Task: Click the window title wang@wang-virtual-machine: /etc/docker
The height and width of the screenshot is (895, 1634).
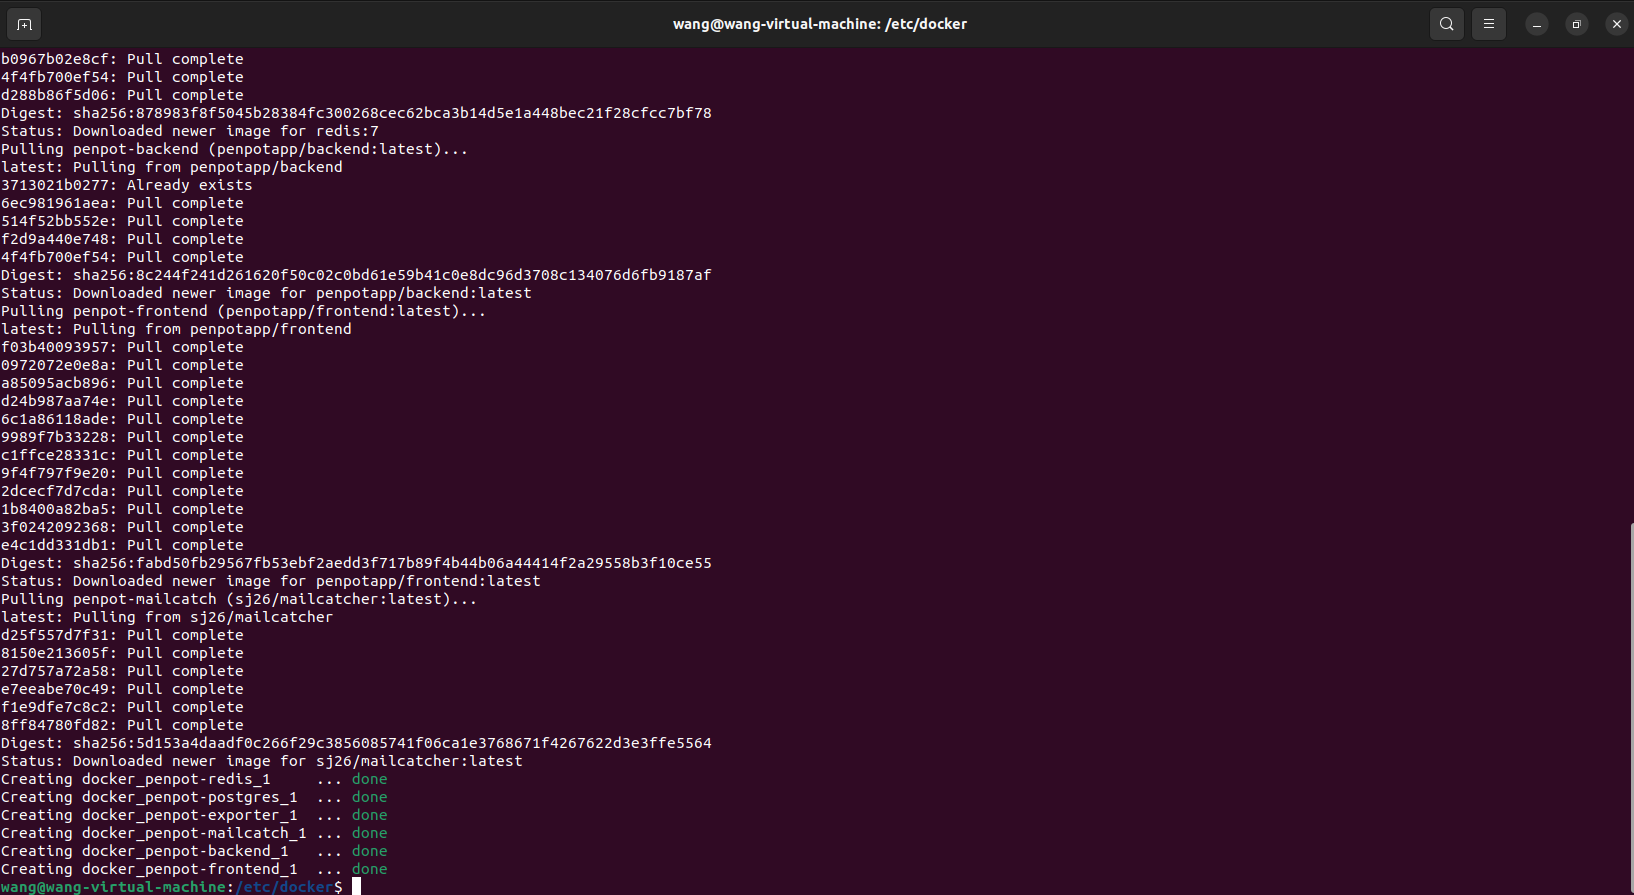Action: tap(819, 24)
